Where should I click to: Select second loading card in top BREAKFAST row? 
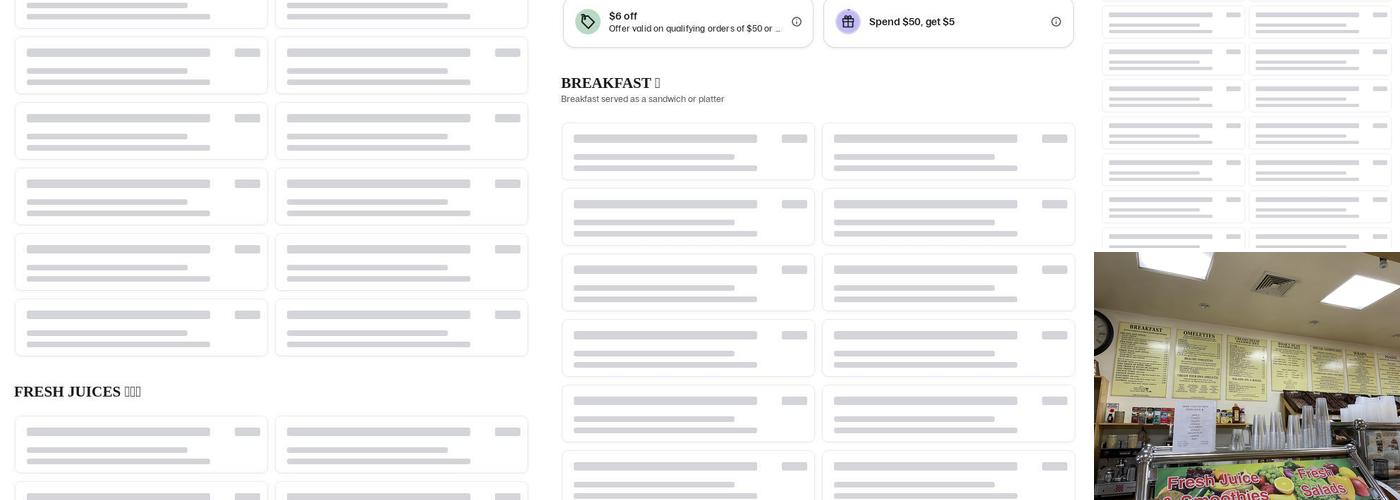(x=948, y=152)
